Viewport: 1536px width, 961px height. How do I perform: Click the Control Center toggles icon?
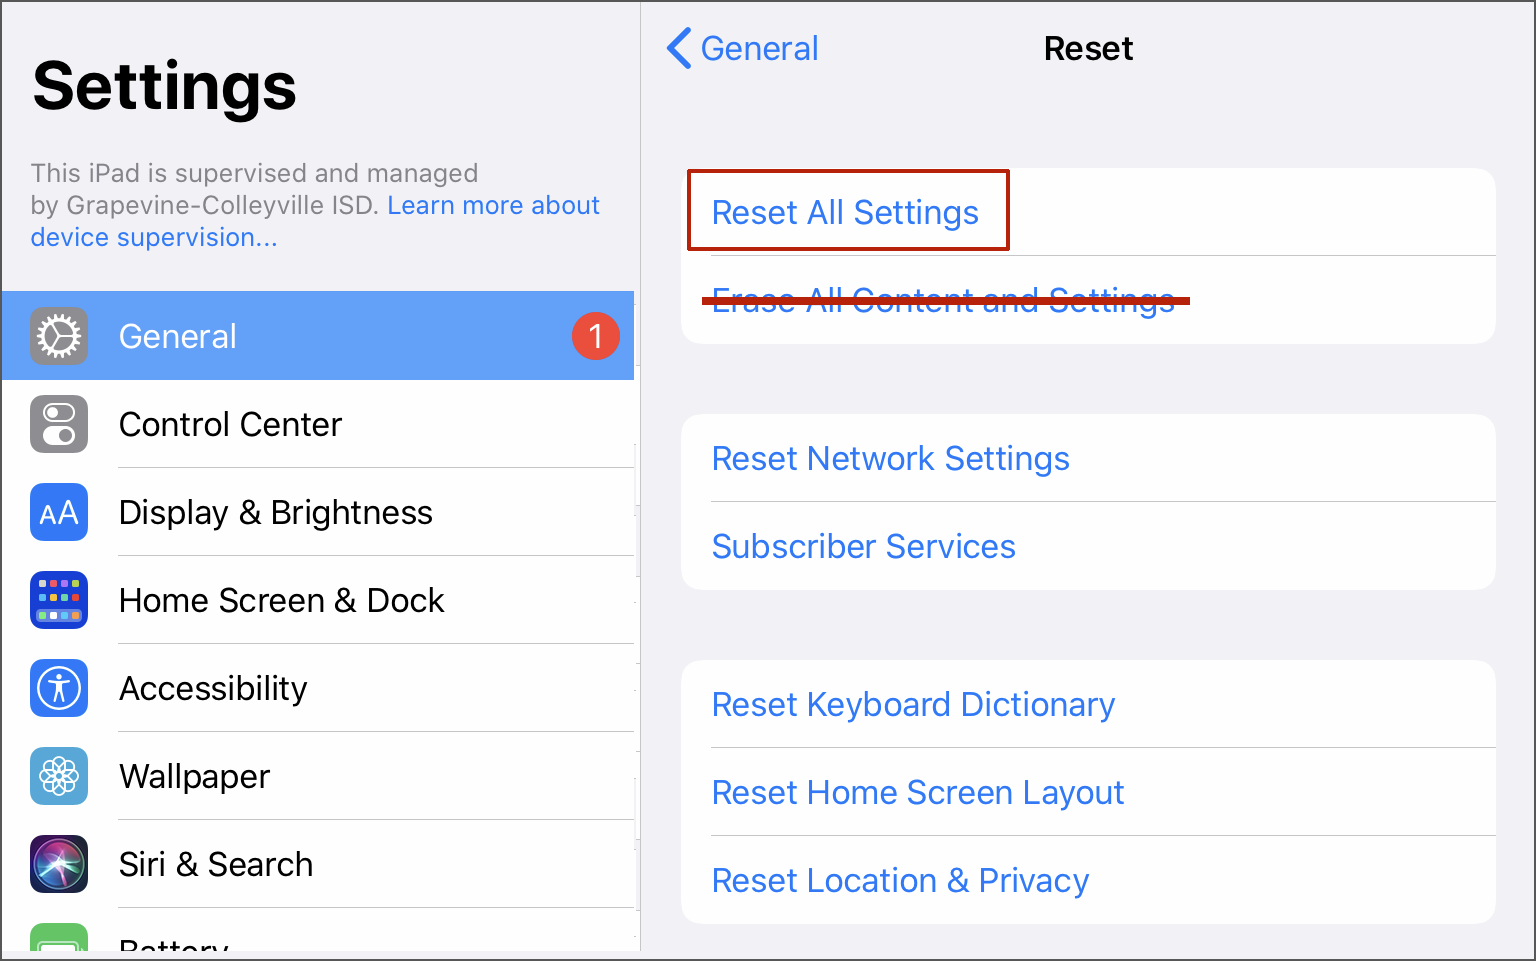(59, 424)
